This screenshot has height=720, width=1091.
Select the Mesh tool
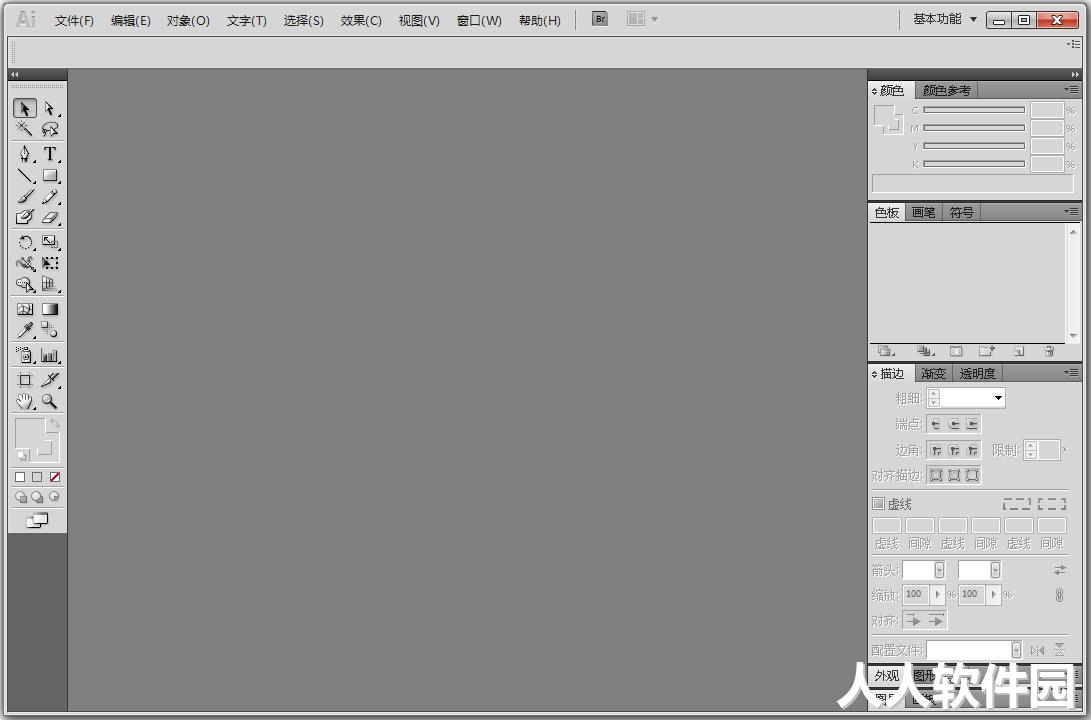tap(24, 309)
